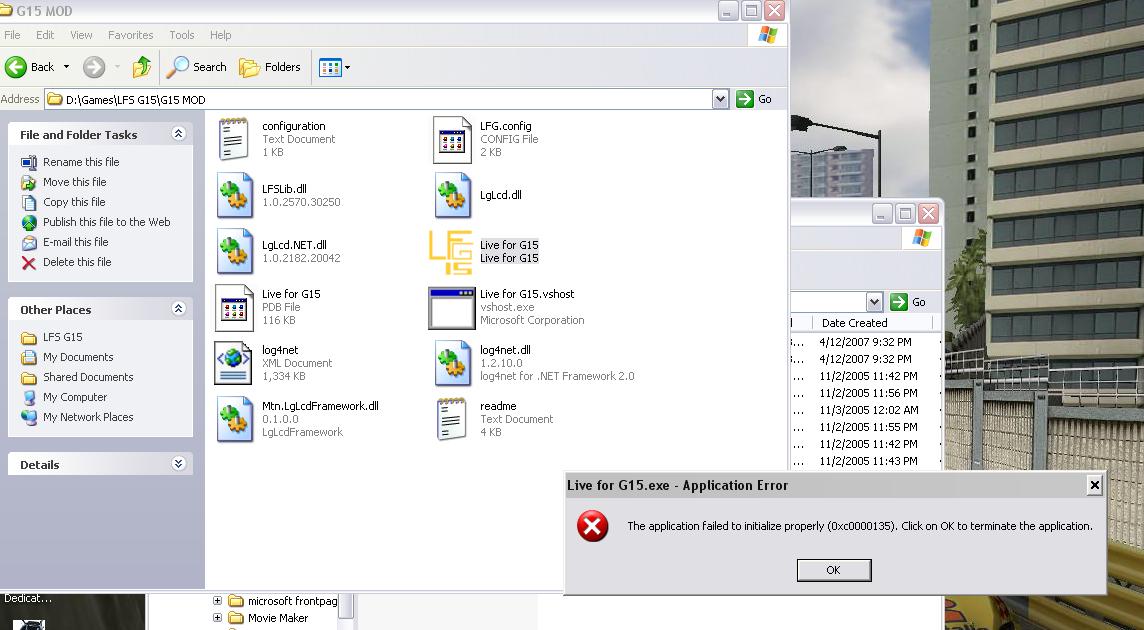Expand the Details panel
Image resolution: width=1144 pixels, height=630 pixels.
[x=178, y=464]
